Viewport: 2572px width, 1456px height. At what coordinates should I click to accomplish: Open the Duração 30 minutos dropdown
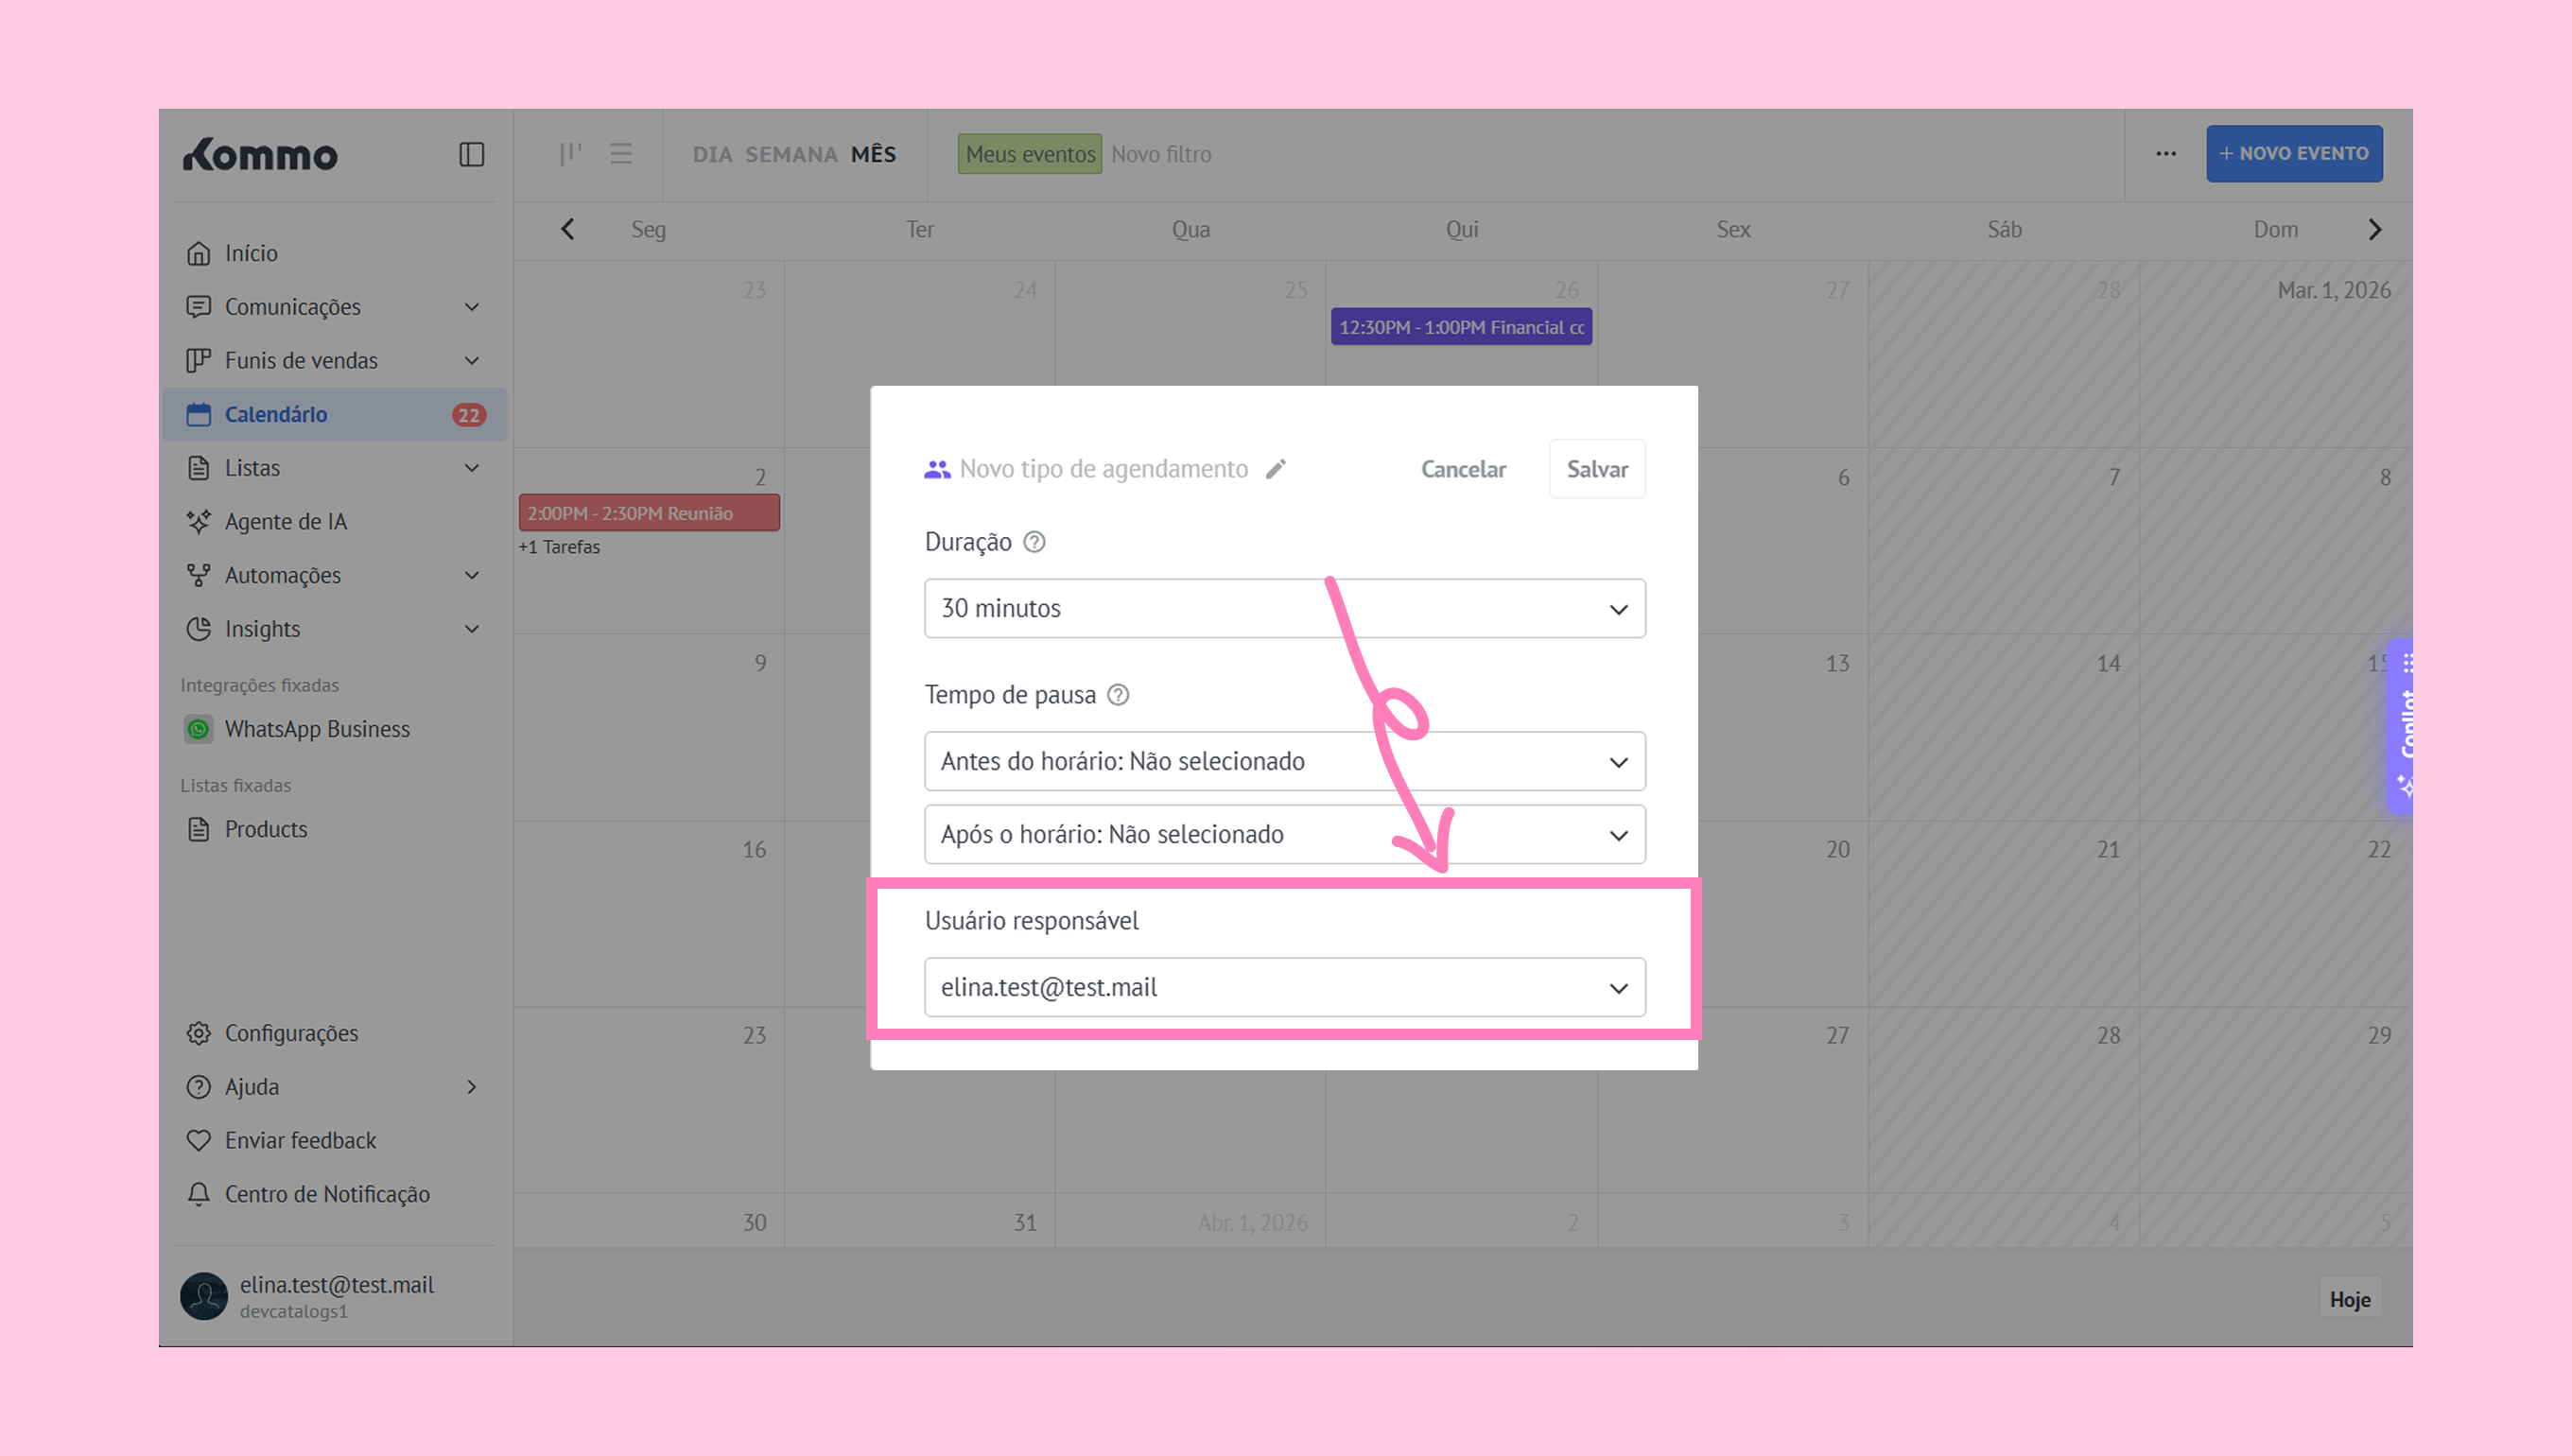click(x=1284, y=608)
